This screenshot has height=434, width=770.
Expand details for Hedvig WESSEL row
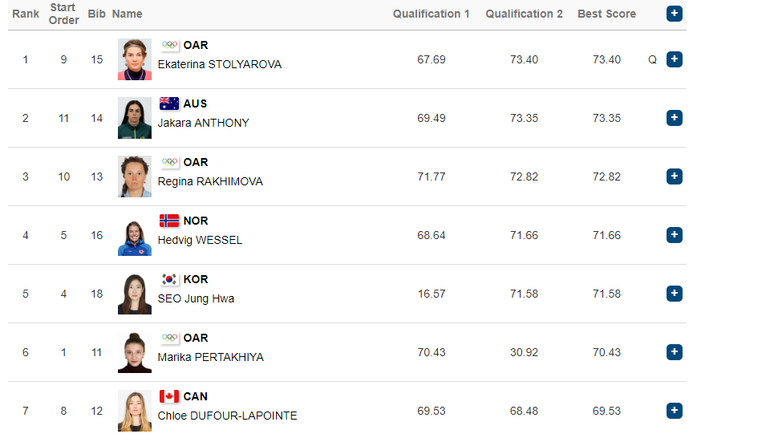click(x=674, y=235)
